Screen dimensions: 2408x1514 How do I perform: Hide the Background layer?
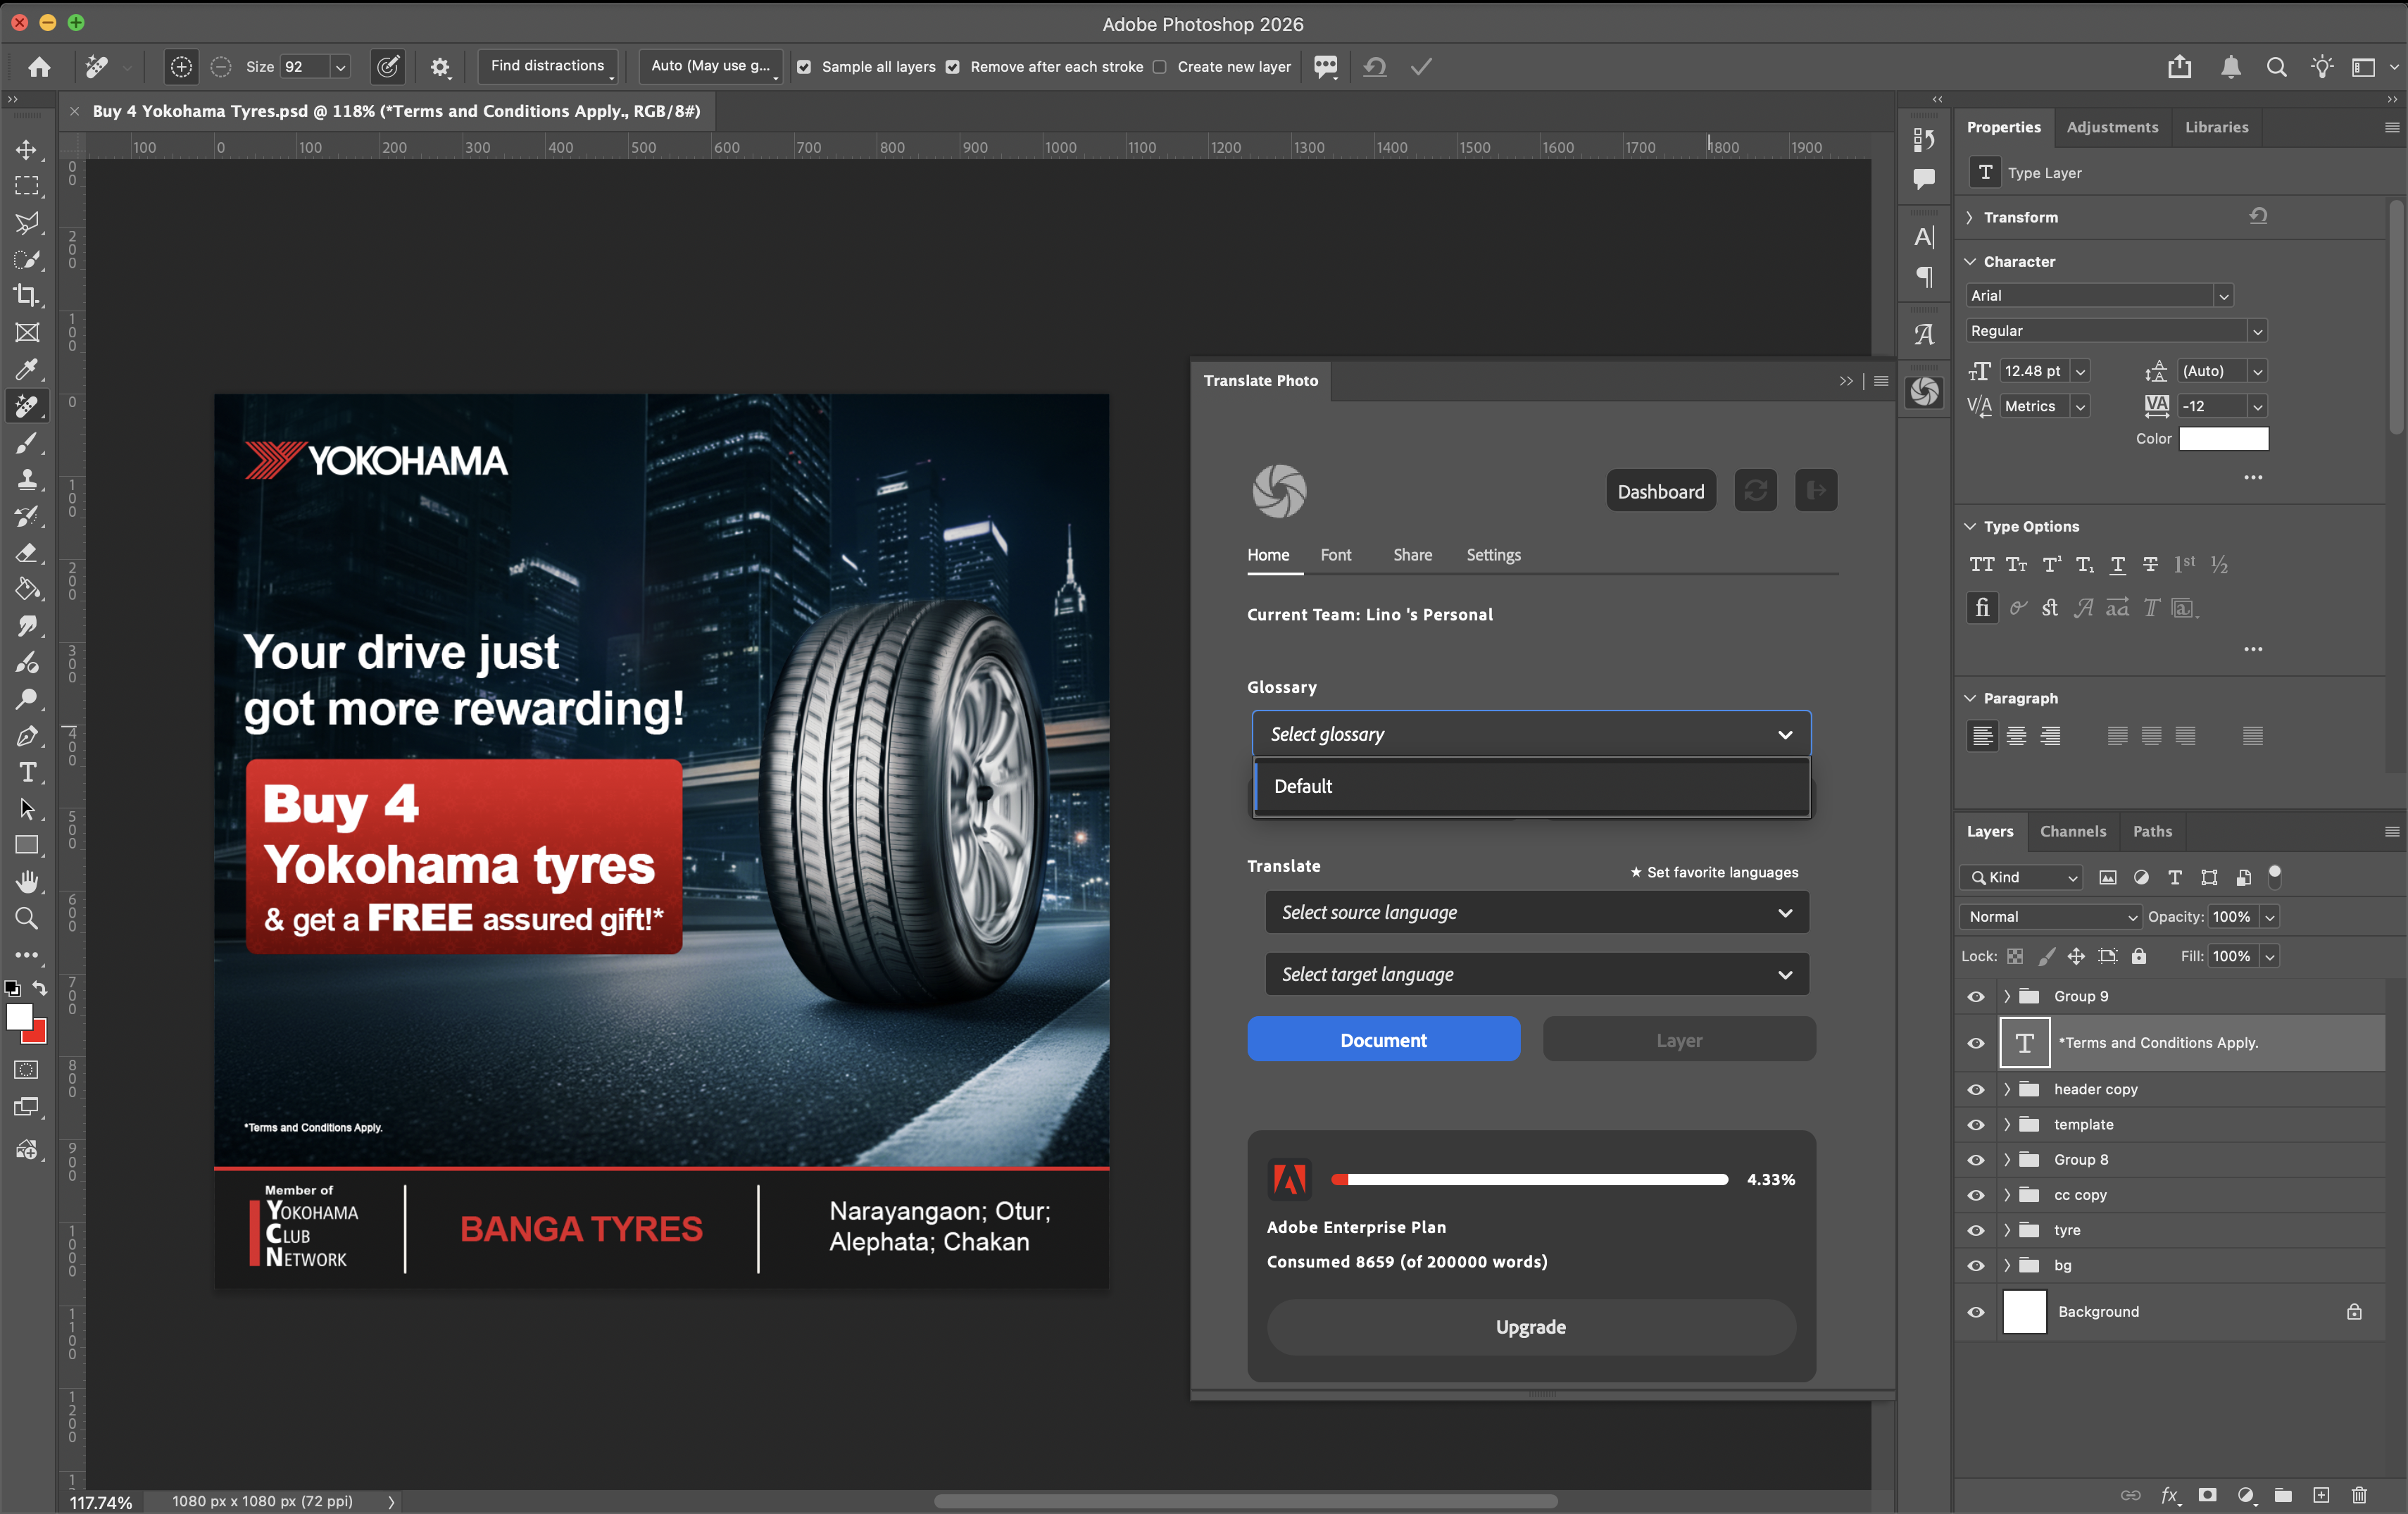coord(1976,1312)
